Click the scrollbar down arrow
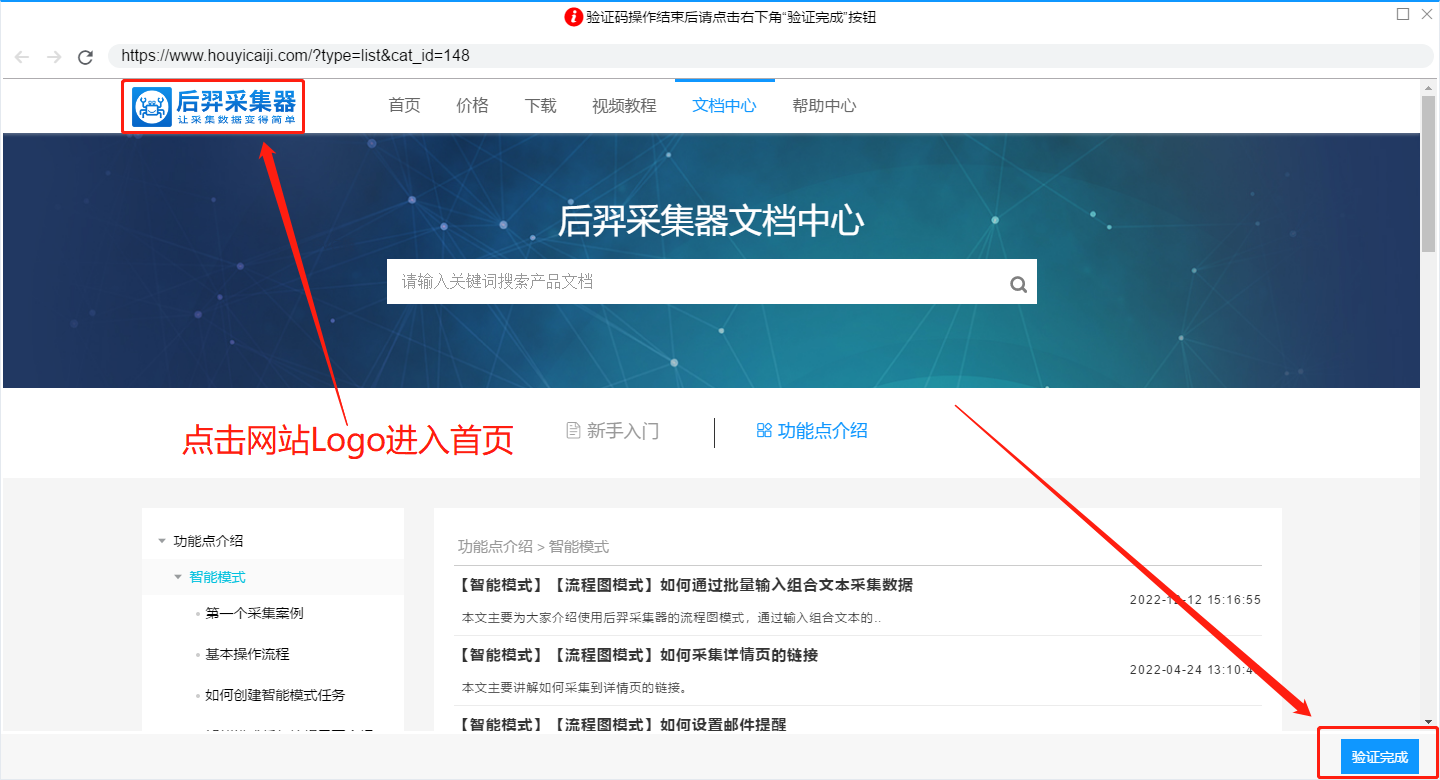This screenshot has width=1440, height=780. (1430, 722)
